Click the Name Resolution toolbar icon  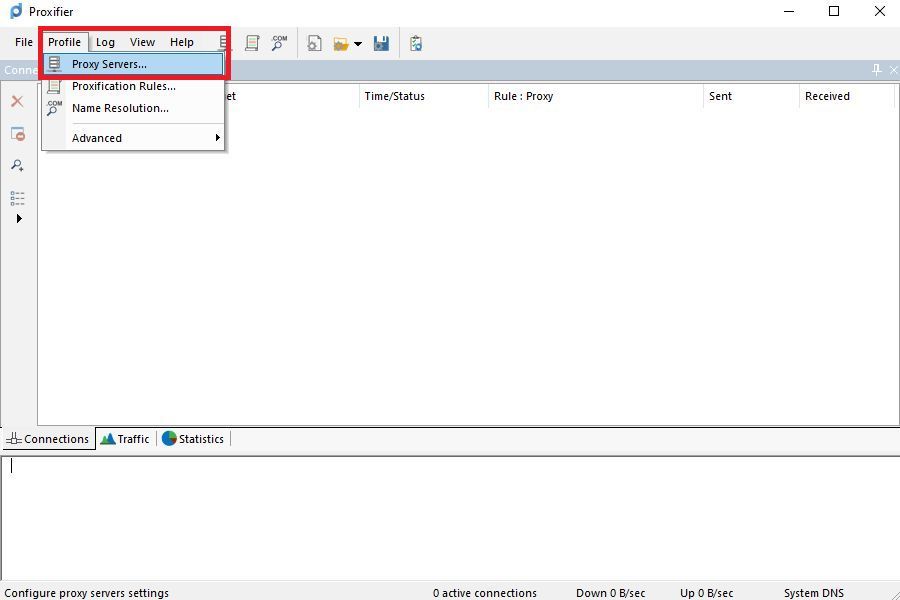pos(279,42)
